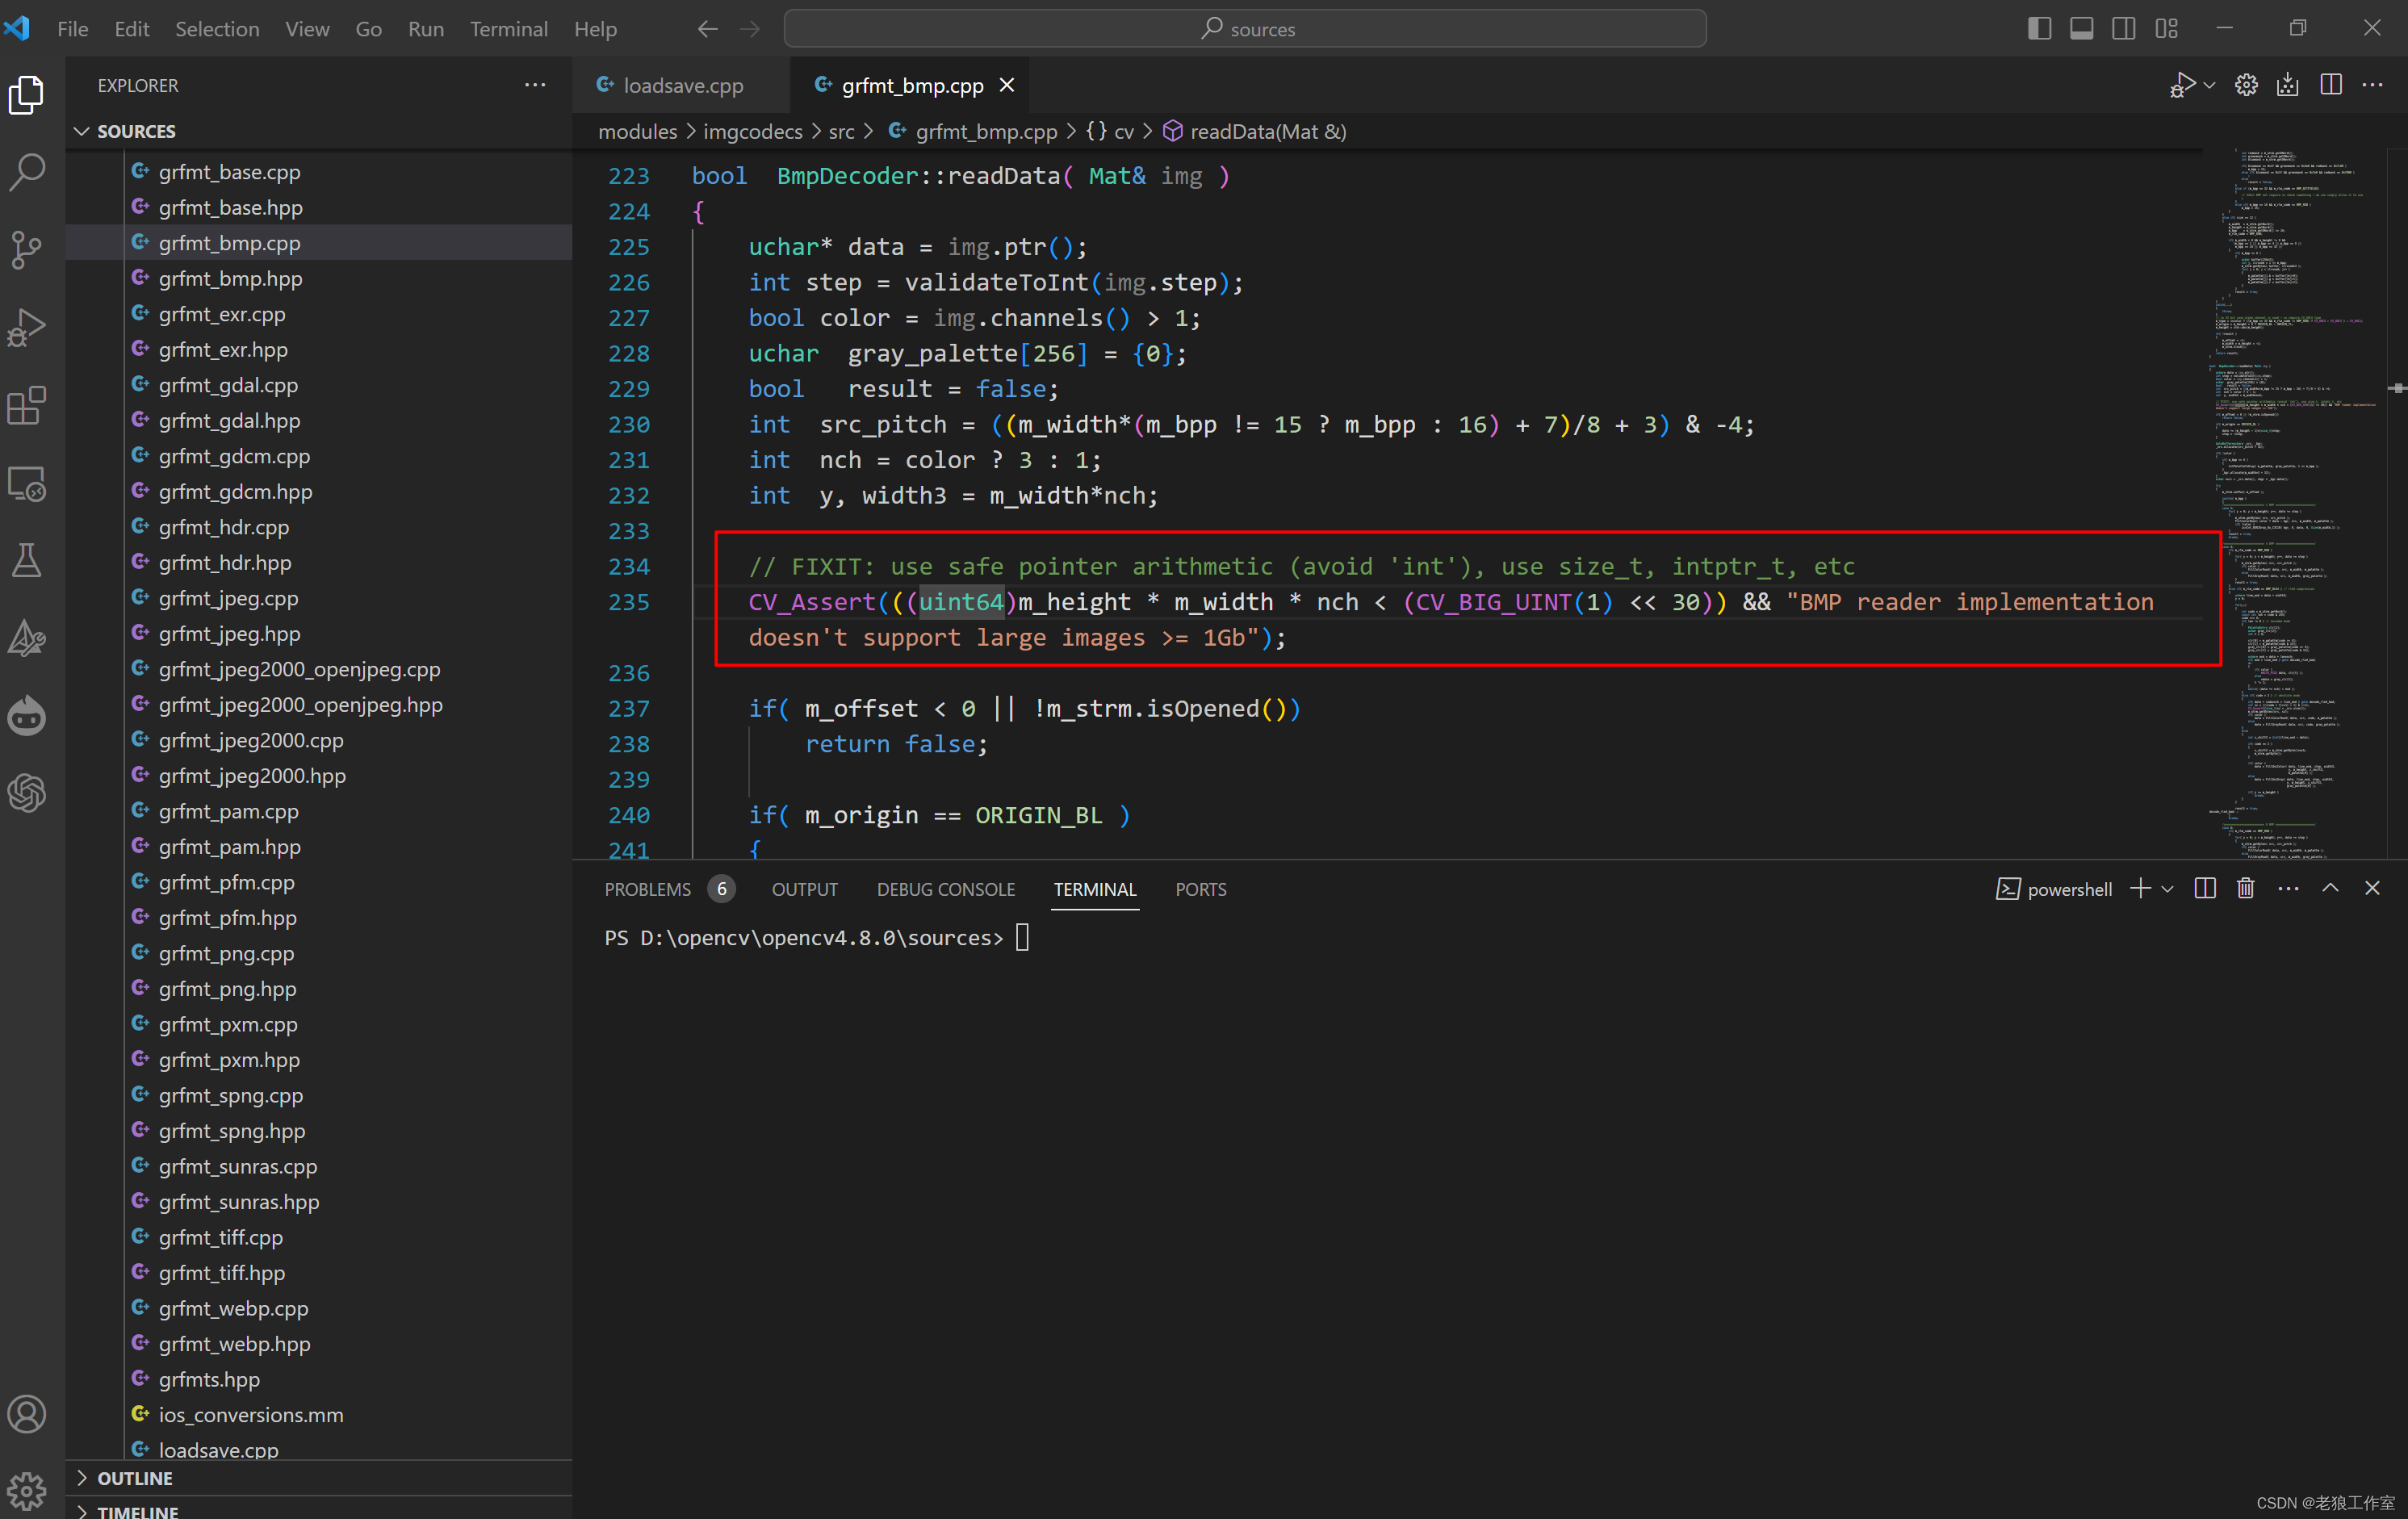The height and width of the screenshot is (1519, 2408).
Task: Open the Testing flask view
Action: 27,560
